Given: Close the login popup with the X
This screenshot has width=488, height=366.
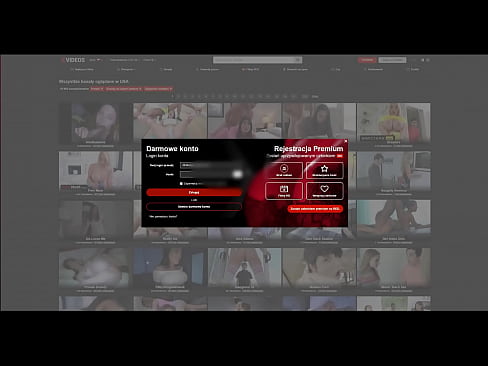Looking at the screenshot, I should coord(345,141).
